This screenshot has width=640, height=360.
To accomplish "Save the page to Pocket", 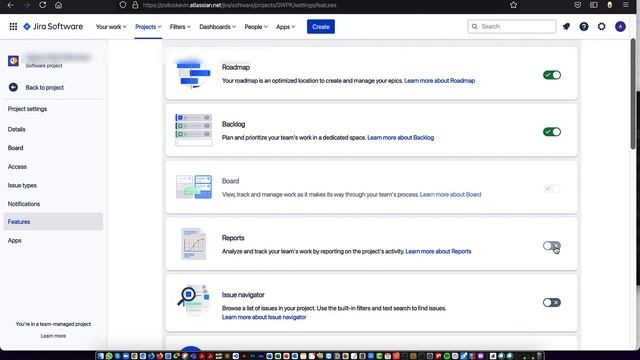I will tap(577, 5).
